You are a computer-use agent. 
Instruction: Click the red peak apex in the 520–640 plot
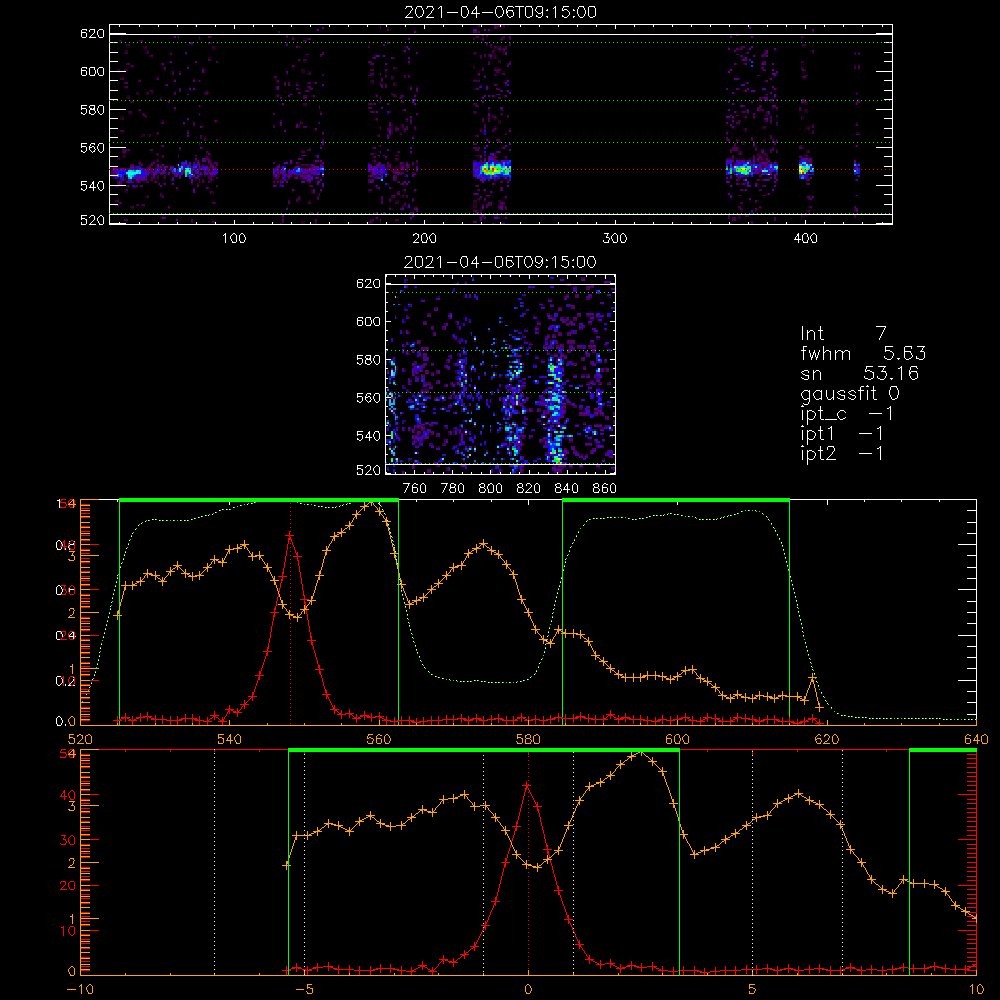[290, 534]
